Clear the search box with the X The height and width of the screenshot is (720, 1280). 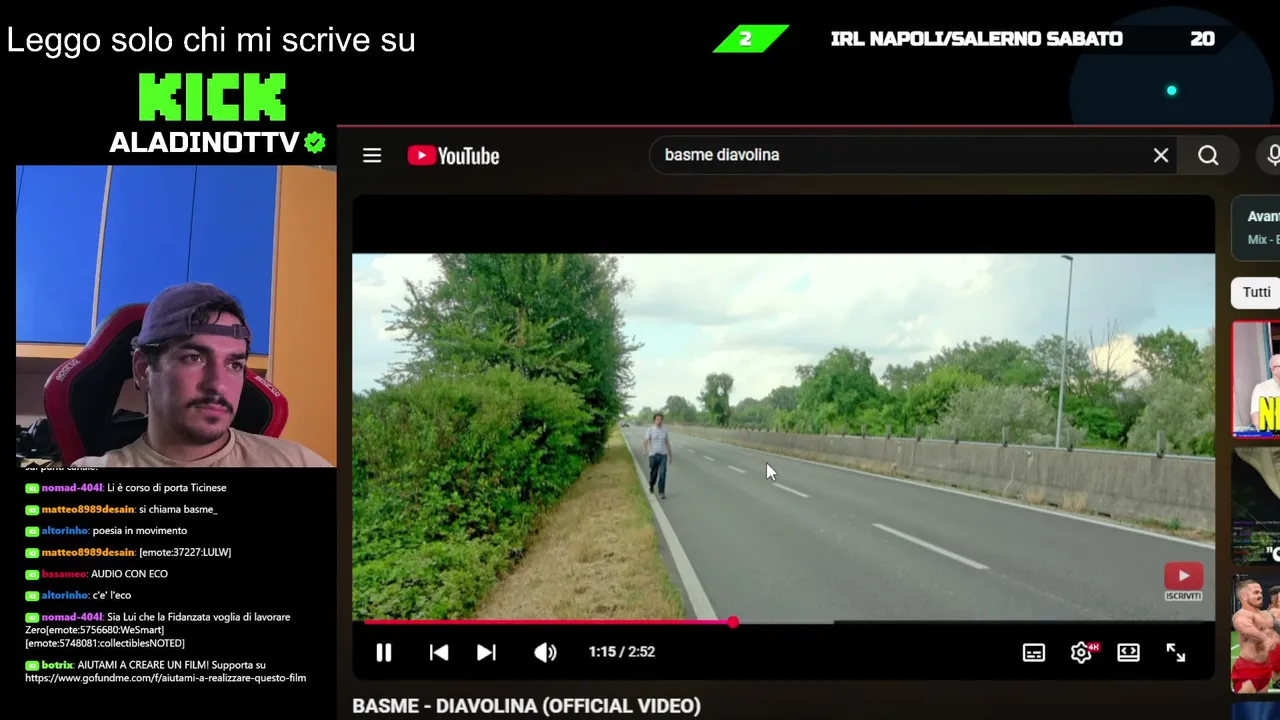pos(1161,155)
